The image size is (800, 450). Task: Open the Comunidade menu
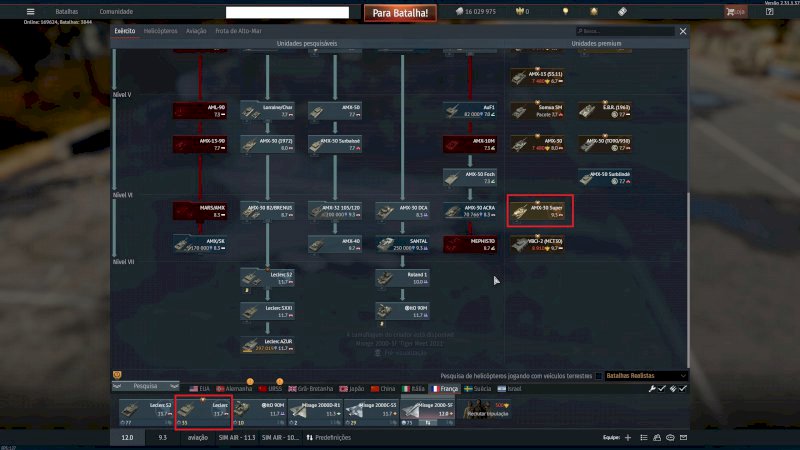click(x=116, y=11)
